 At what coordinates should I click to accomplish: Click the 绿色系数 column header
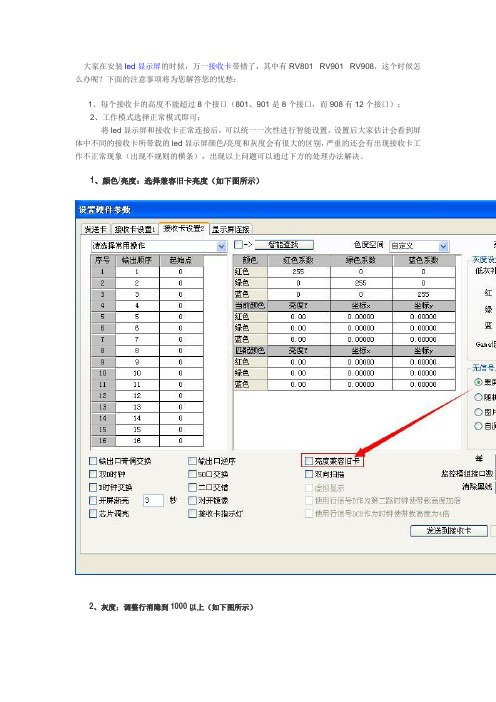pos(361,260)
